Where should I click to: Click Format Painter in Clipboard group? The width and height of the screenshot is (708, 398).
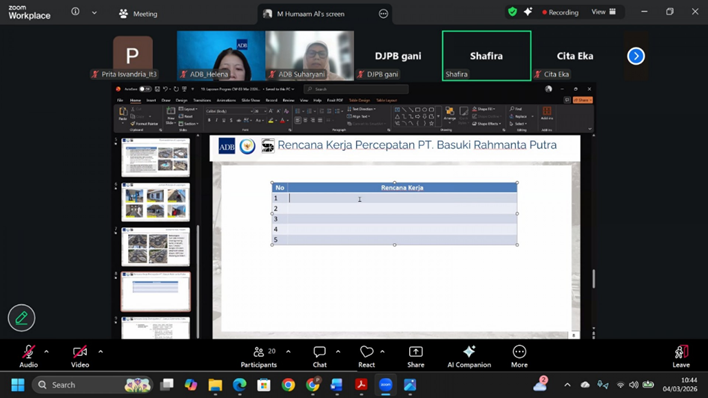[144, 123]
